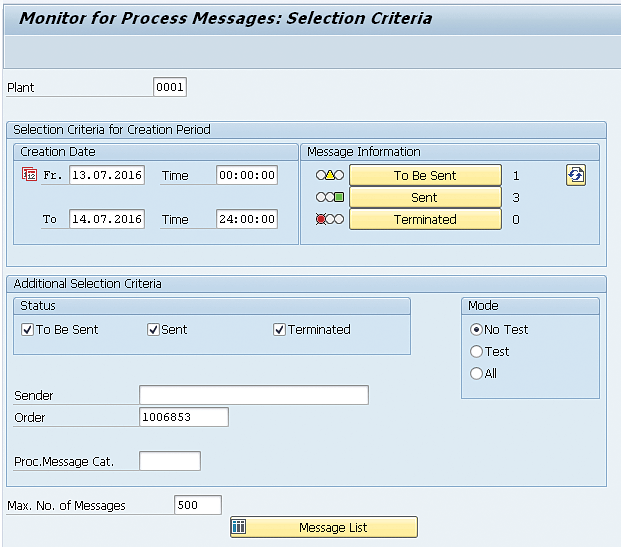Click the list icon on Message List button
The height and width of the screenshot is (547, 621).
click(x=239, y=527)
